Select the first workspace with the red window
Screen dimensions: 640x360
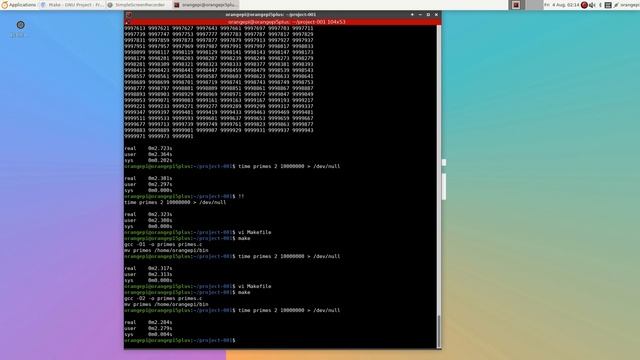point(516,5)
